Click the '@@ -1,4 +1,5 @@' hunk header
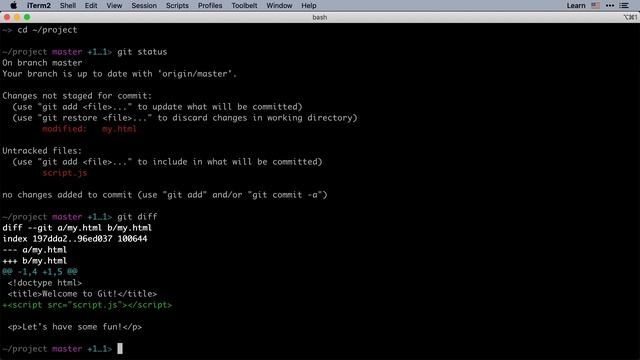The image size is (640, 360). pos(40,272)
